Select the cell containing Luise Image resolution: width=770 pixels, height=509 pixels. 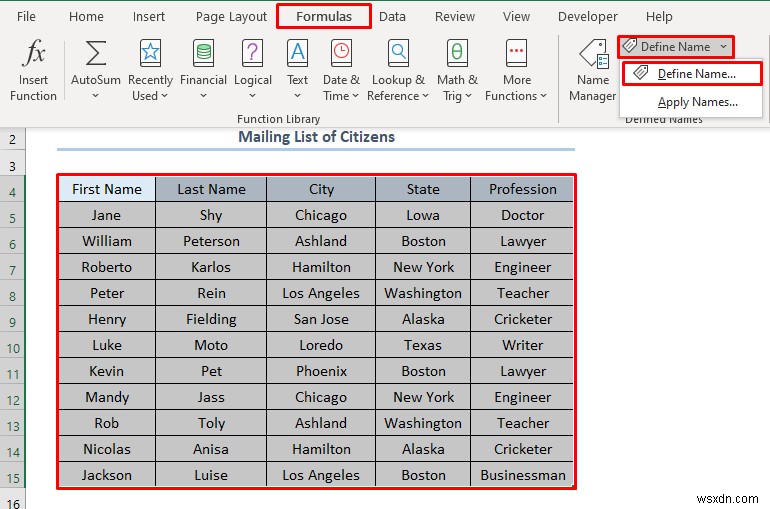(211, 475)
